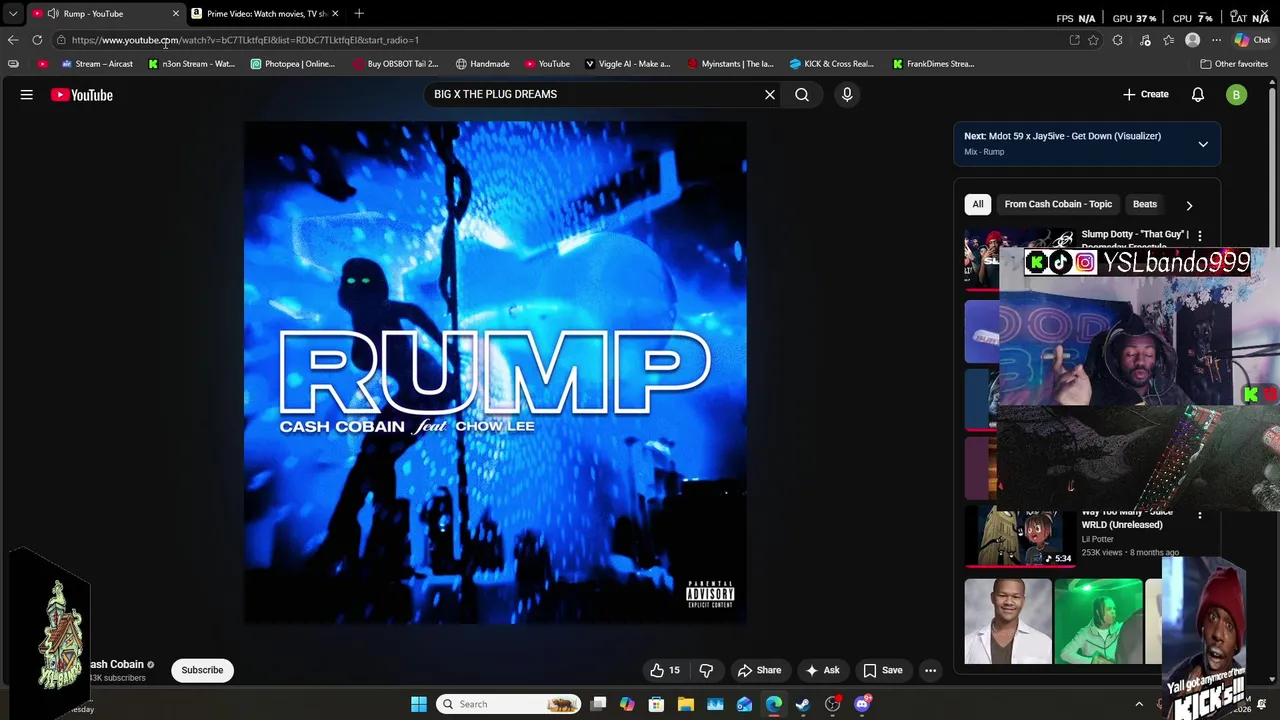Start voice search with microphone
Screen dimensions: 1280x720
pyautogui.click(x=847, y=95)
